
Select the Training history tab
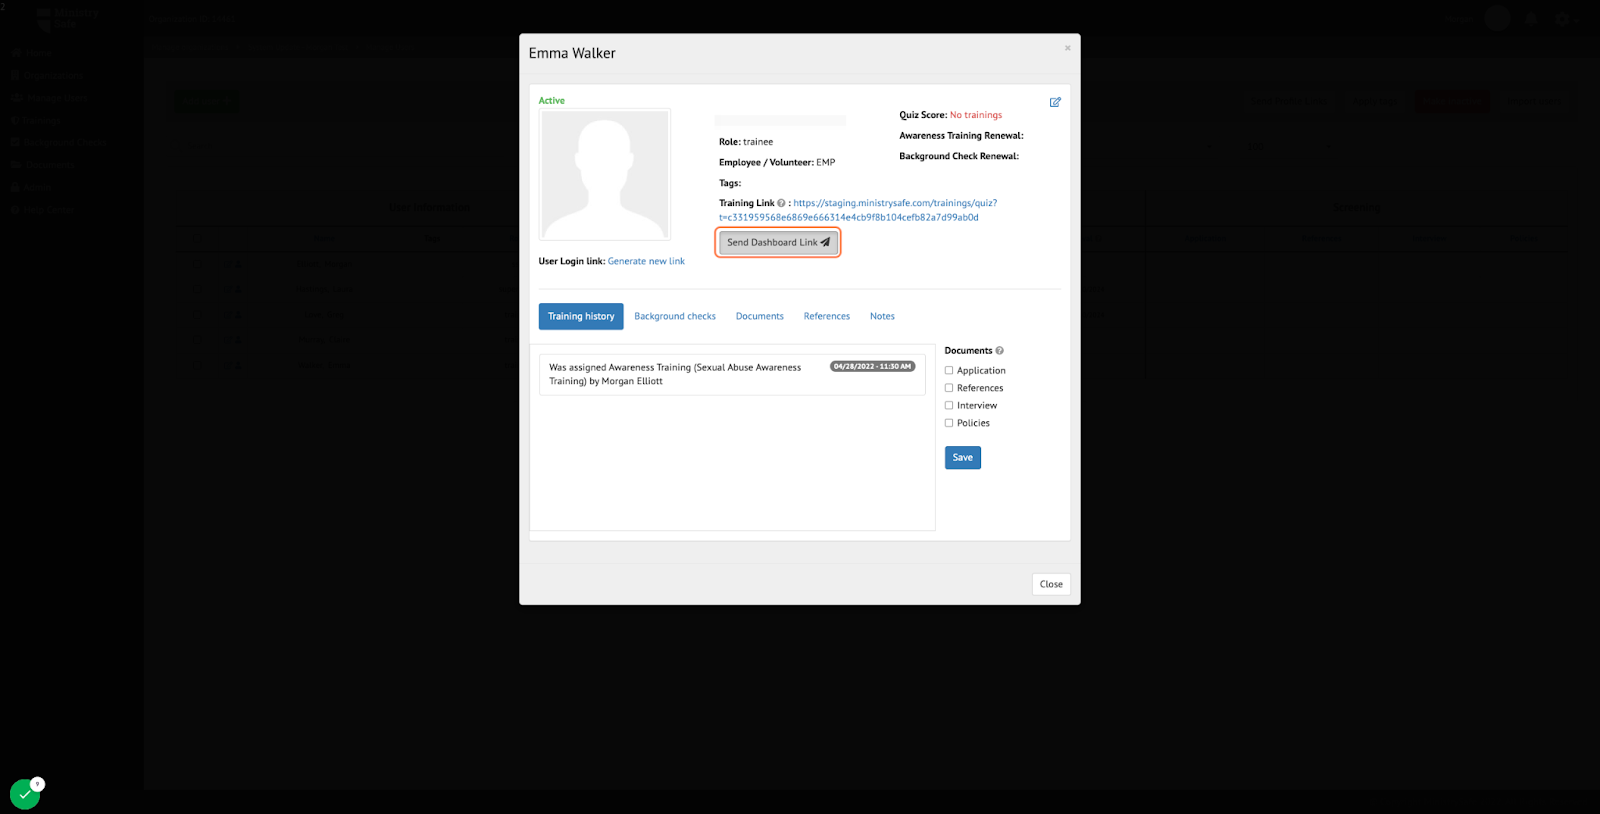[581, 316]
